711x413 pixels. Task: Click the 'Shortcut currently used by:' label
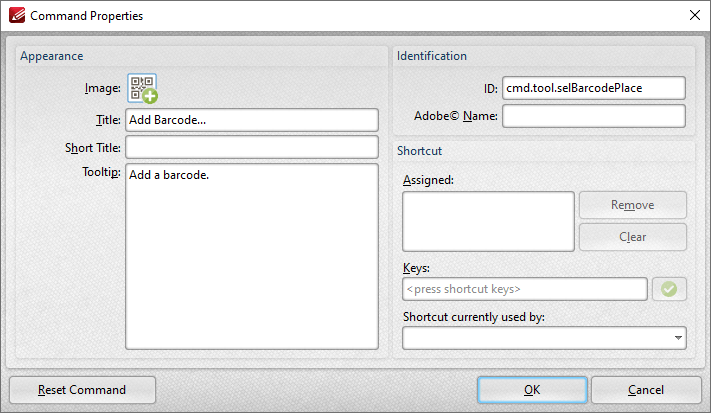(x=474, y=317)
